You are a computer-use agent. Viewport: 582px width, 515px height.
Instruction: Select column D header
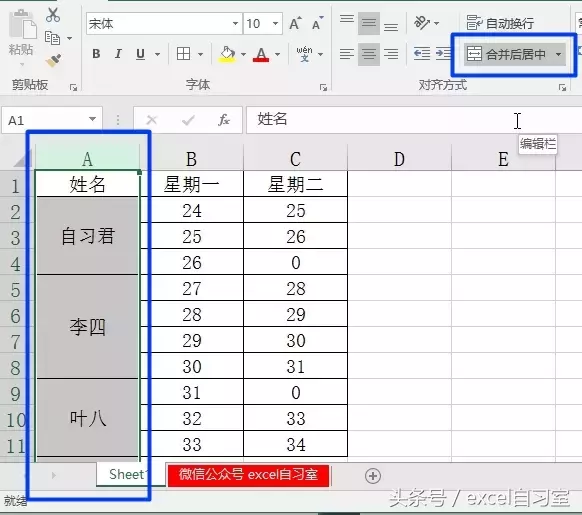(399, 159)
